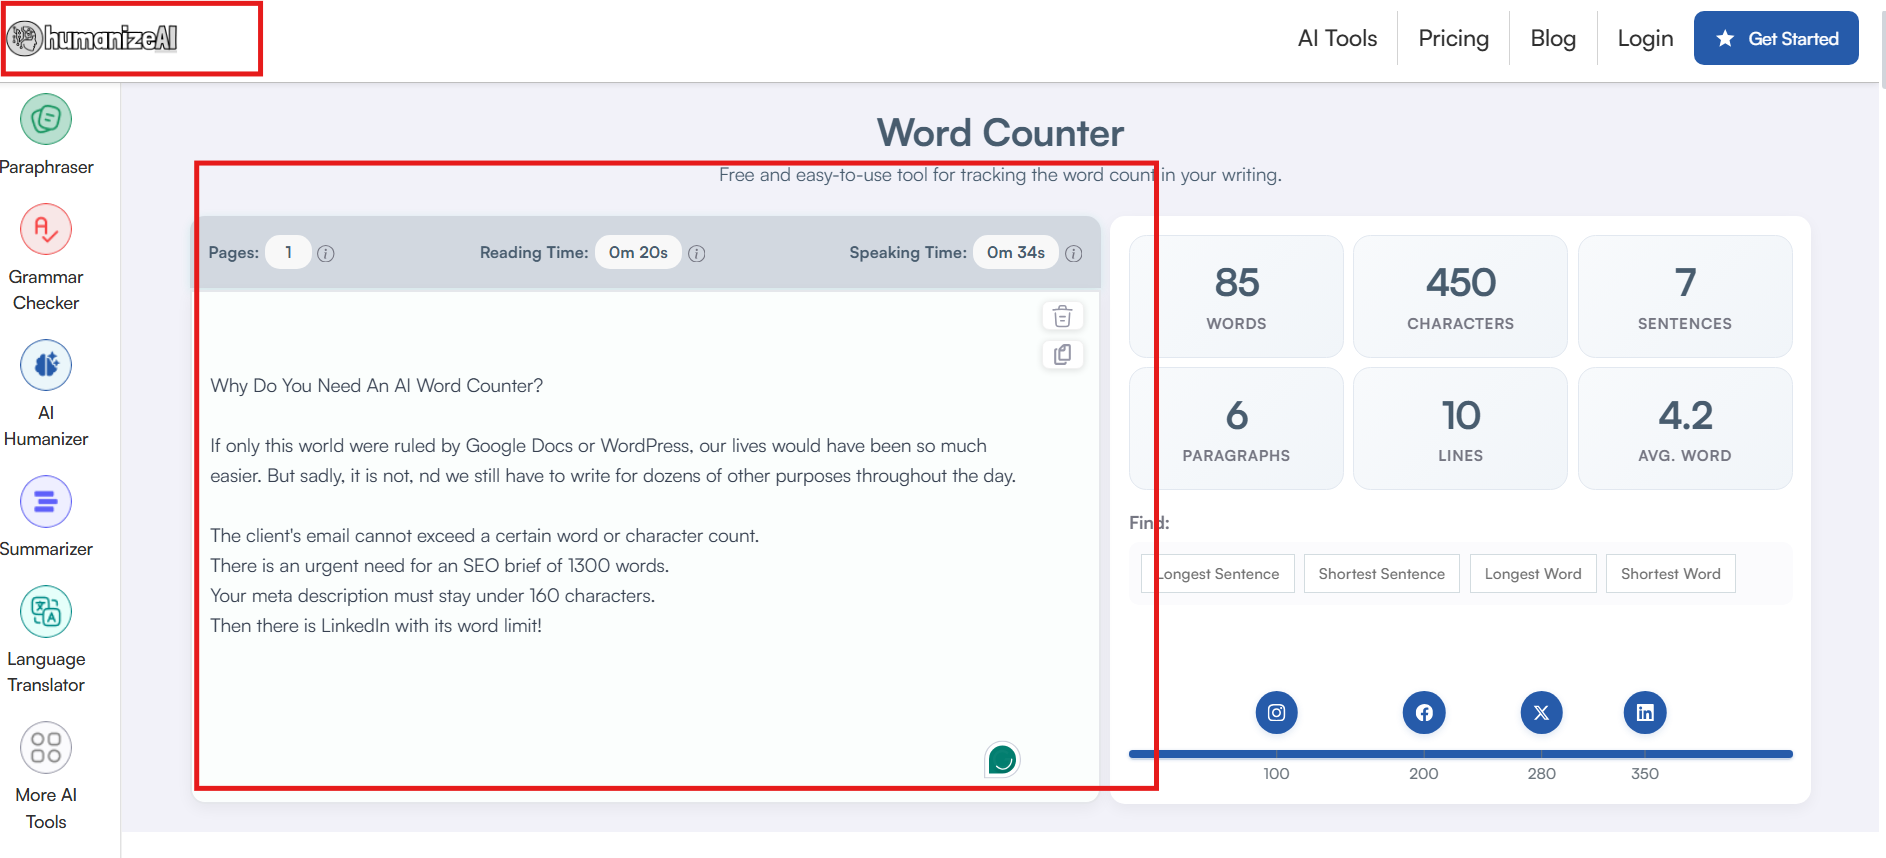Click the Instagram limit marker icon
Viewport: 1886px width, 858px height.
[1276, 713]
